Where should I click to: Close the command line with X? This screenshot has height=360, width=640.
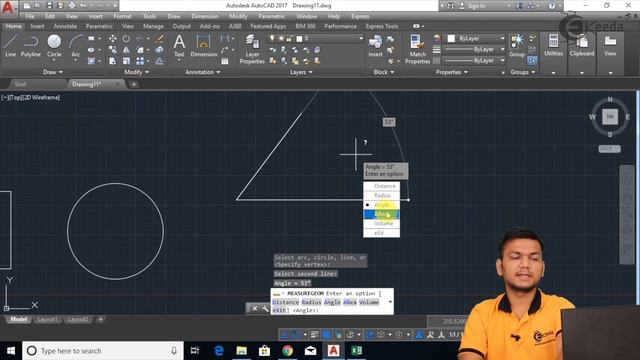pos(255,309)
